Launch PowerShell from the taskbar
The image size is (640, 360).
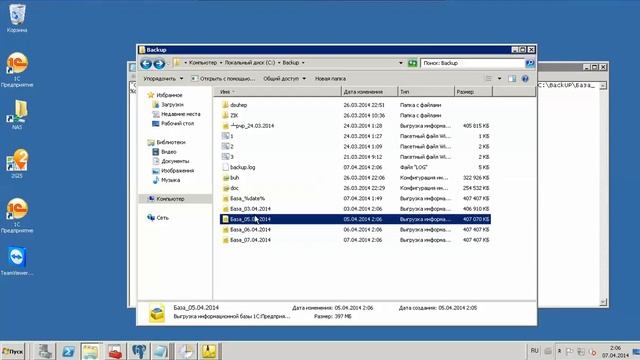point(68,351)
